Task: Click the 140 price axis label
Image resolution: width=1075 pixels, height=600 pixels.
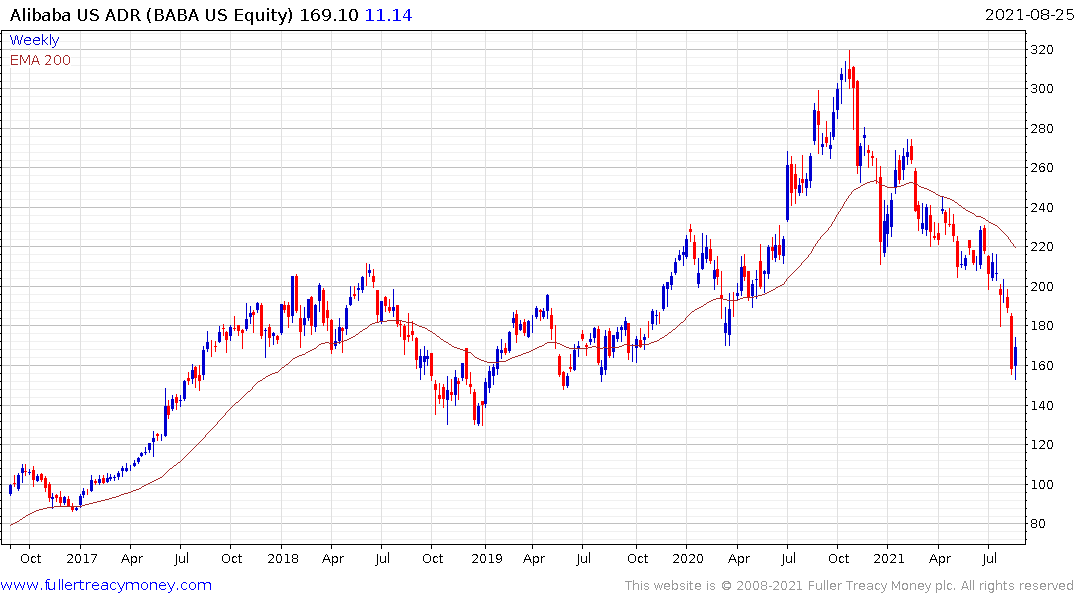Action: click(1042, 405)
